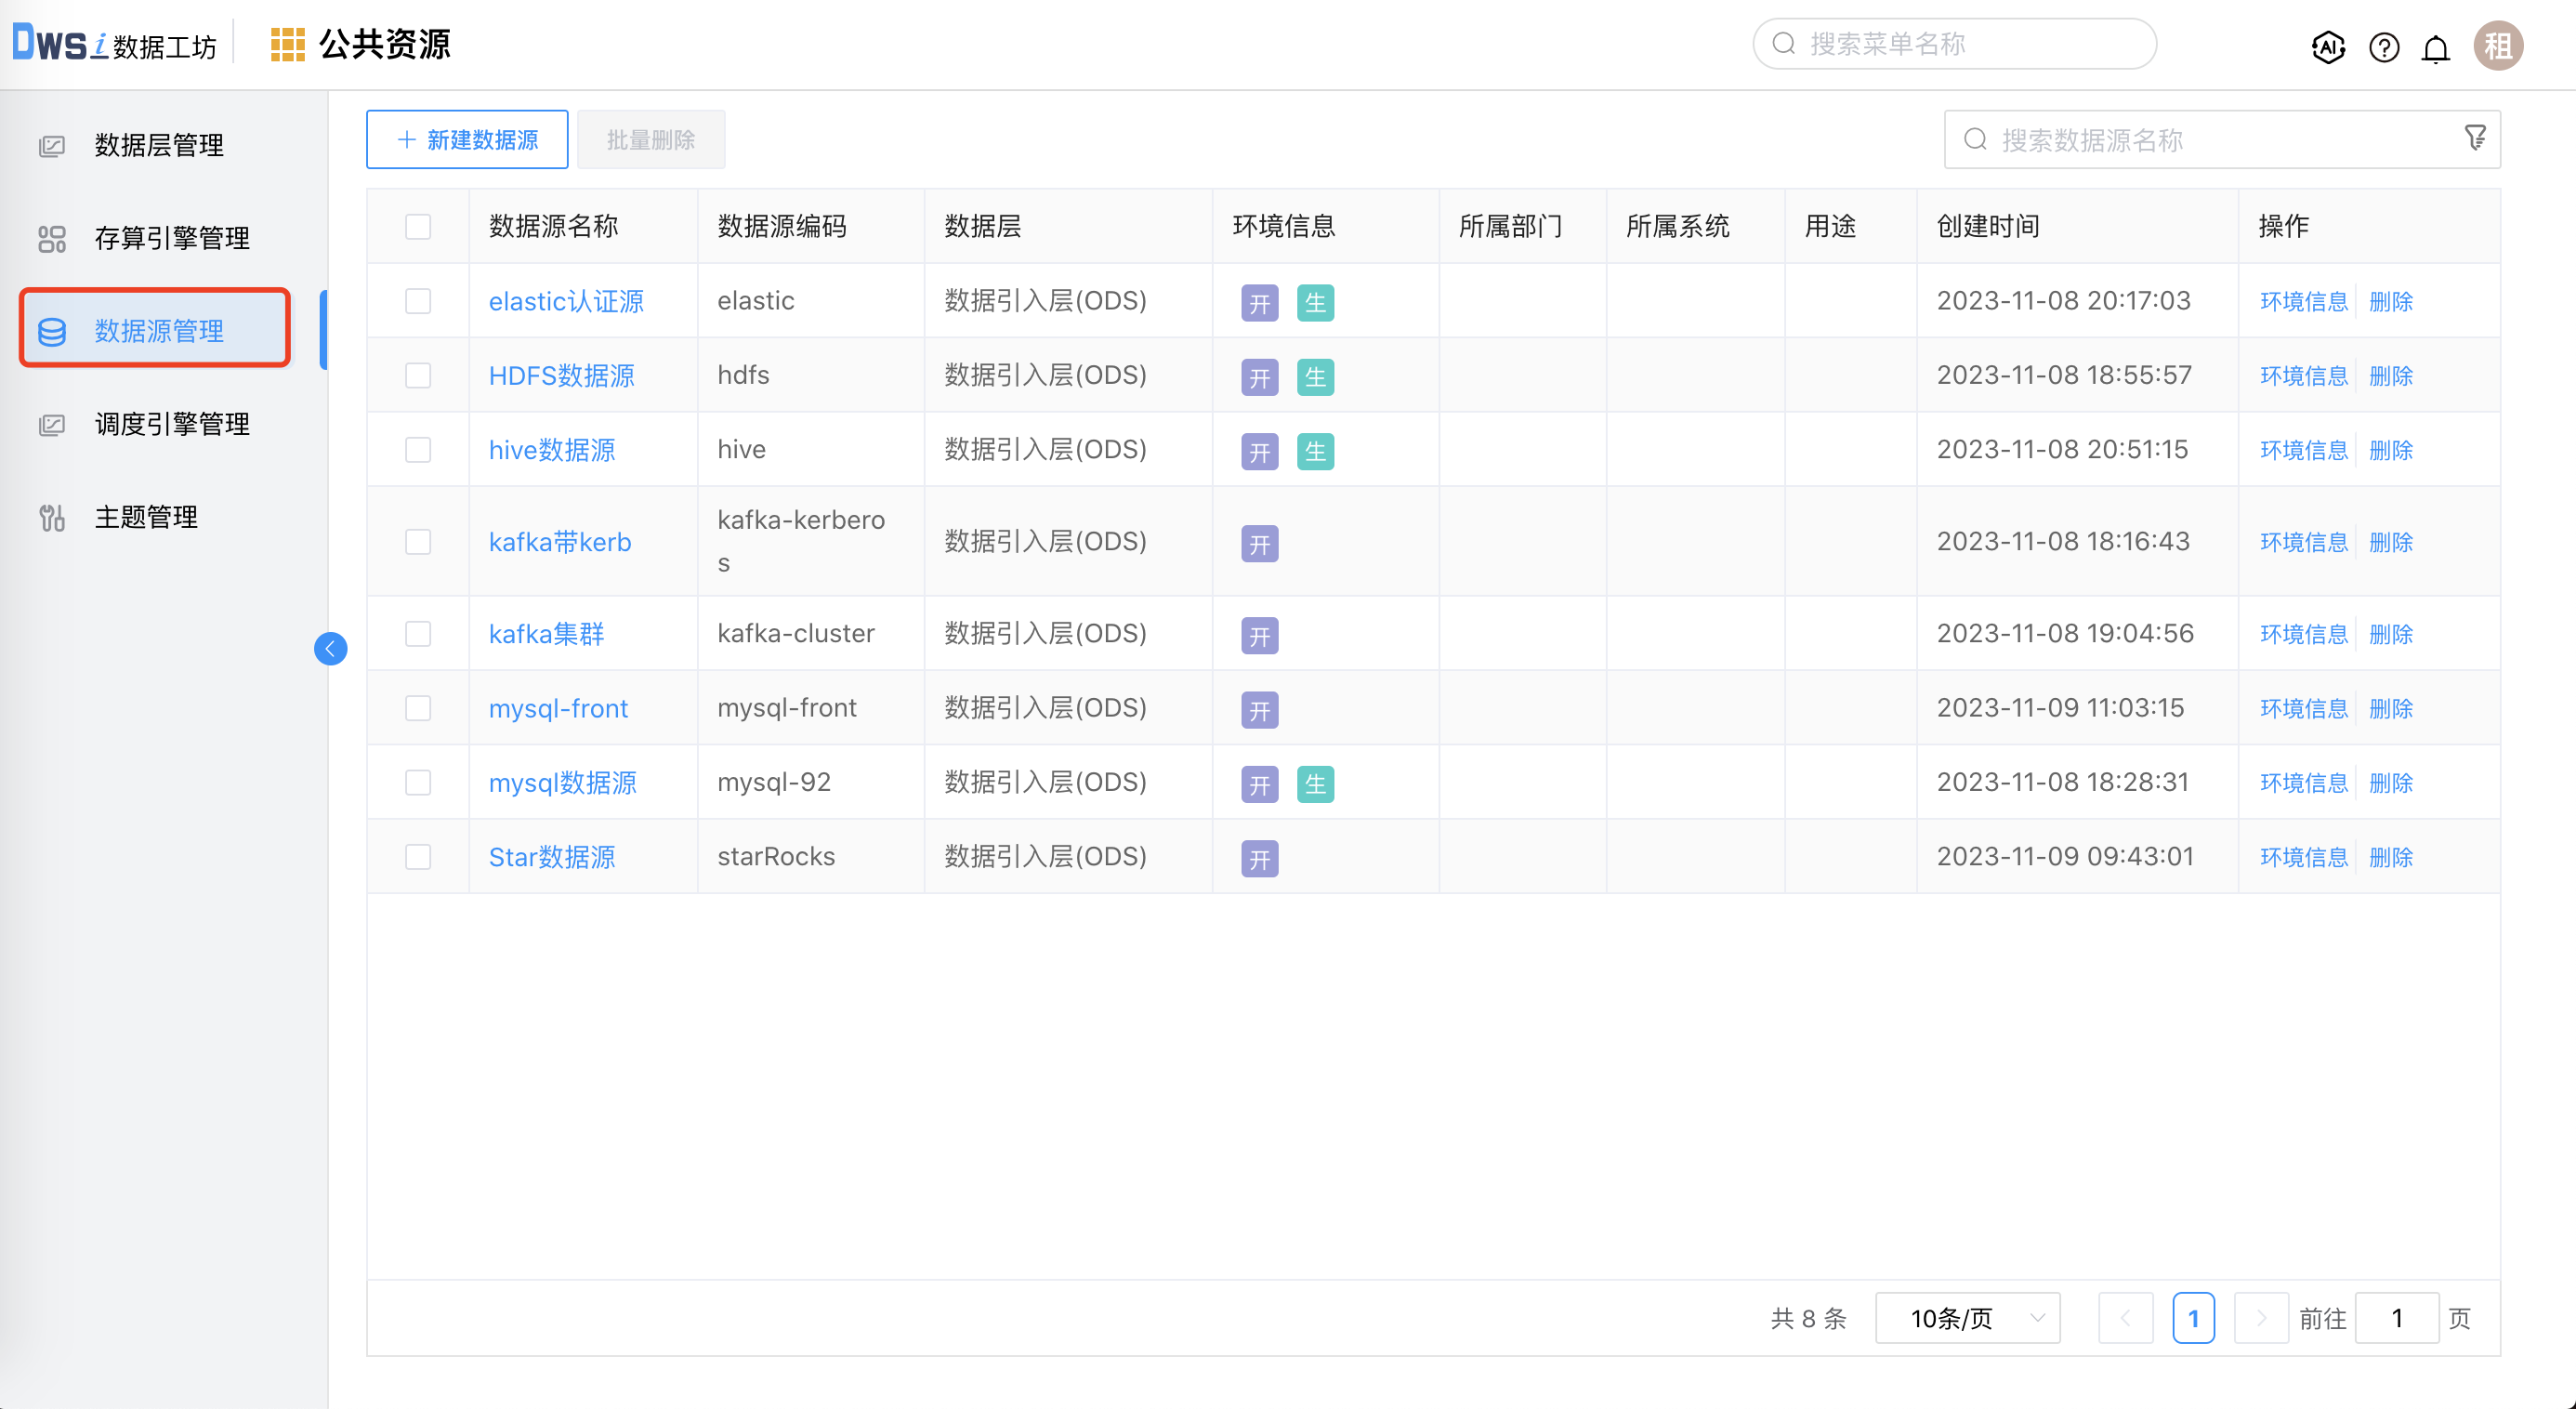The width and height of the screenshot is (2576, 1409).
Task: Check the select-all checkbox in the table header
Action: (418, 227)
